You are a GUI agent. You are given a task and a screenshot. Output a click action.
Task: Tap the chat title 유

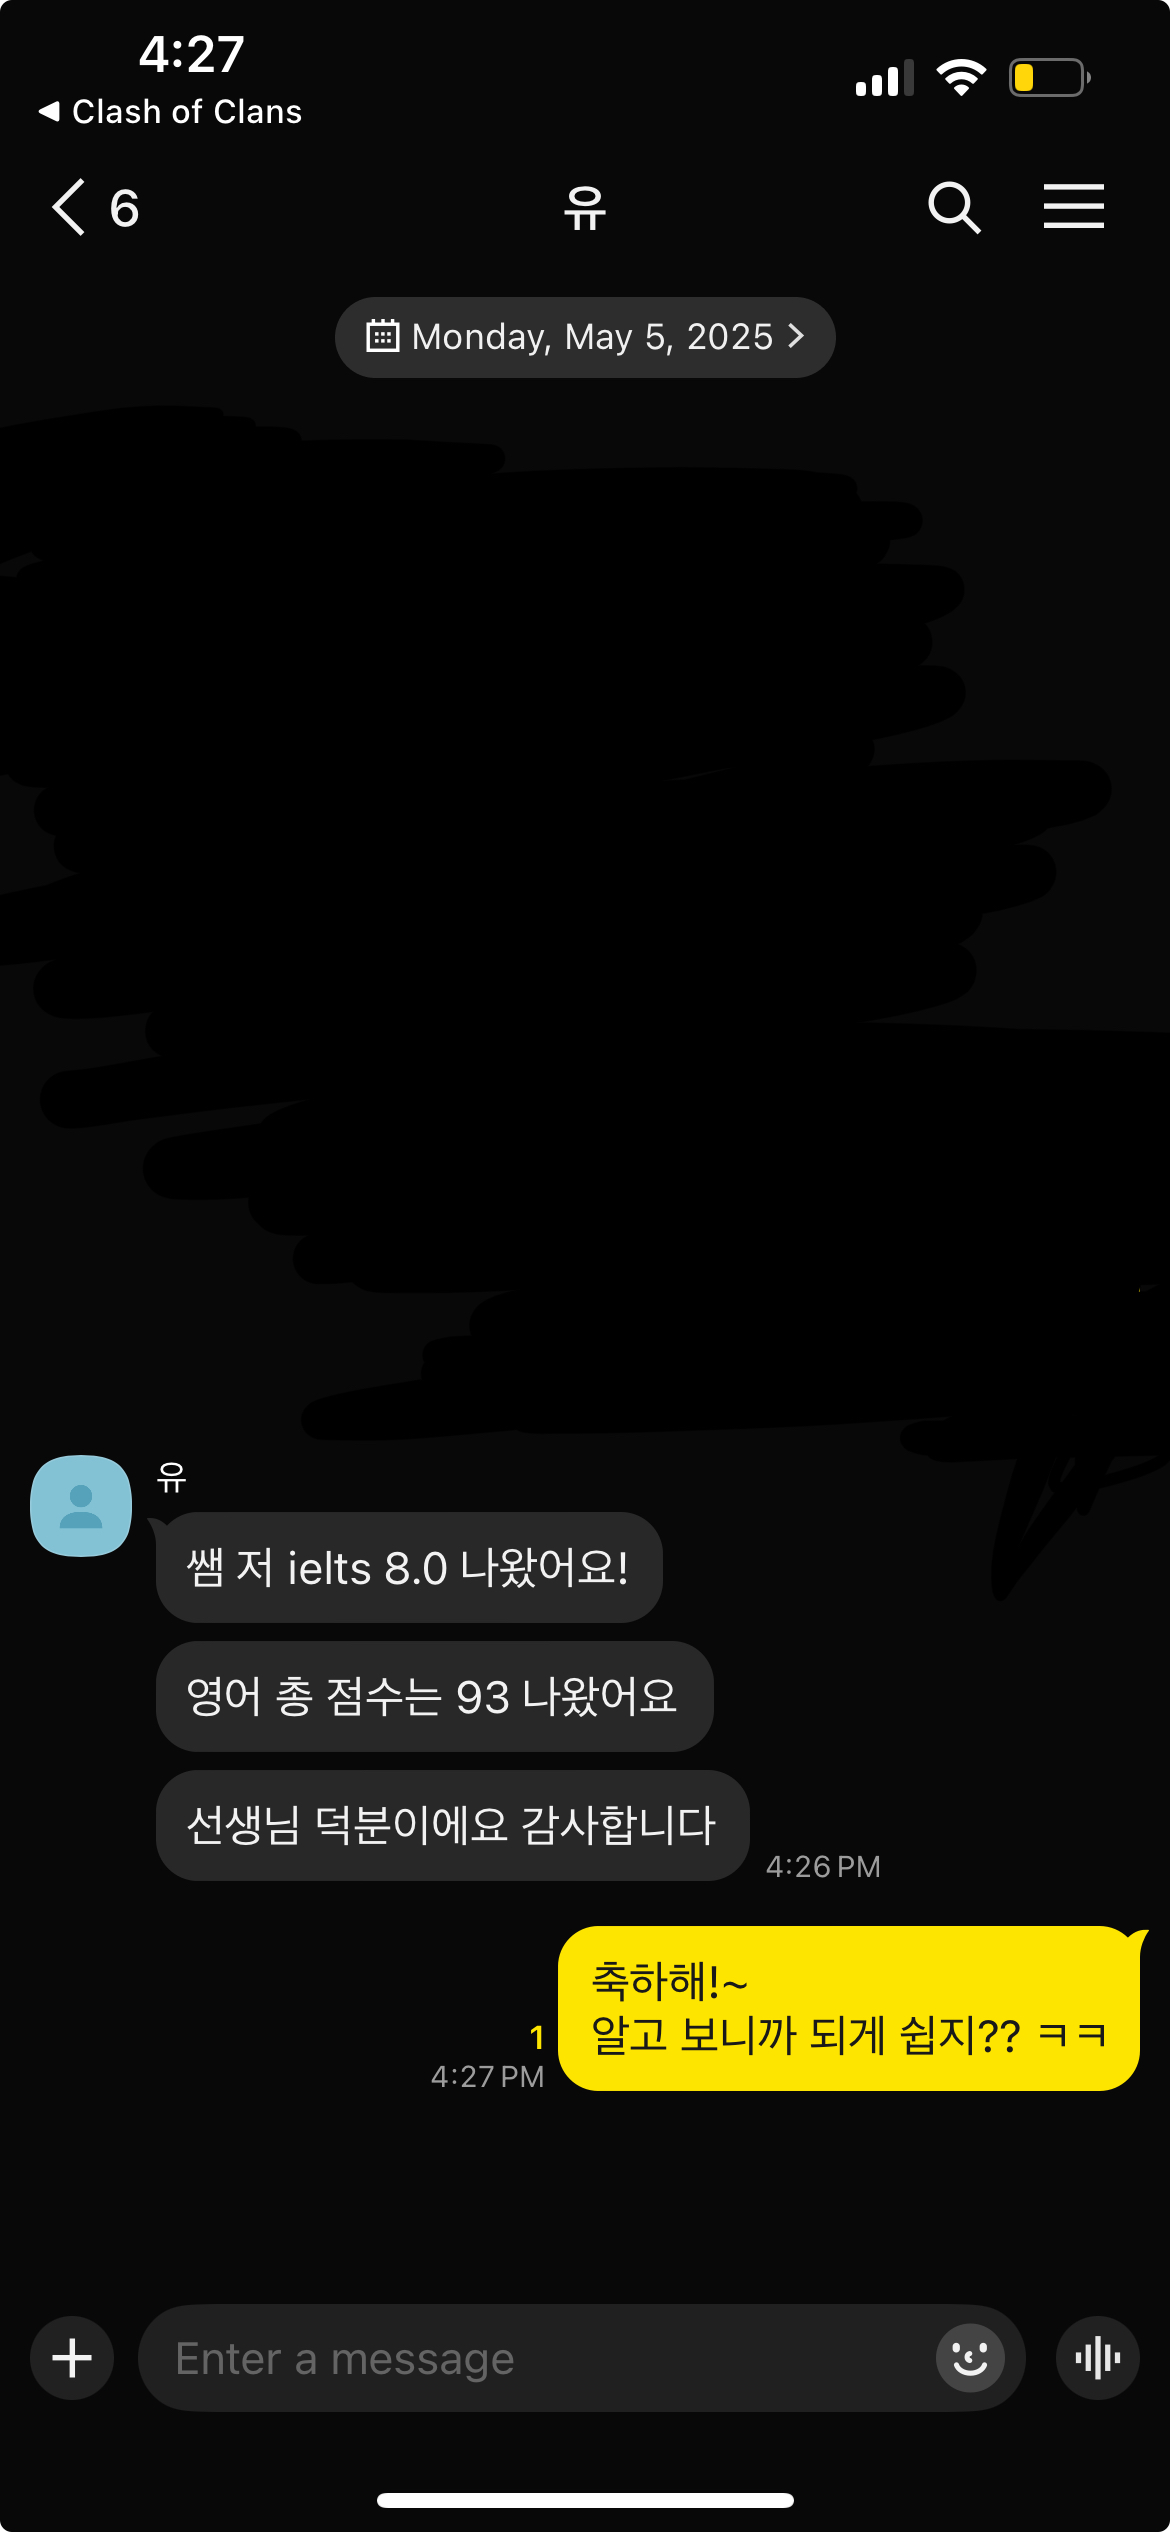585,208
